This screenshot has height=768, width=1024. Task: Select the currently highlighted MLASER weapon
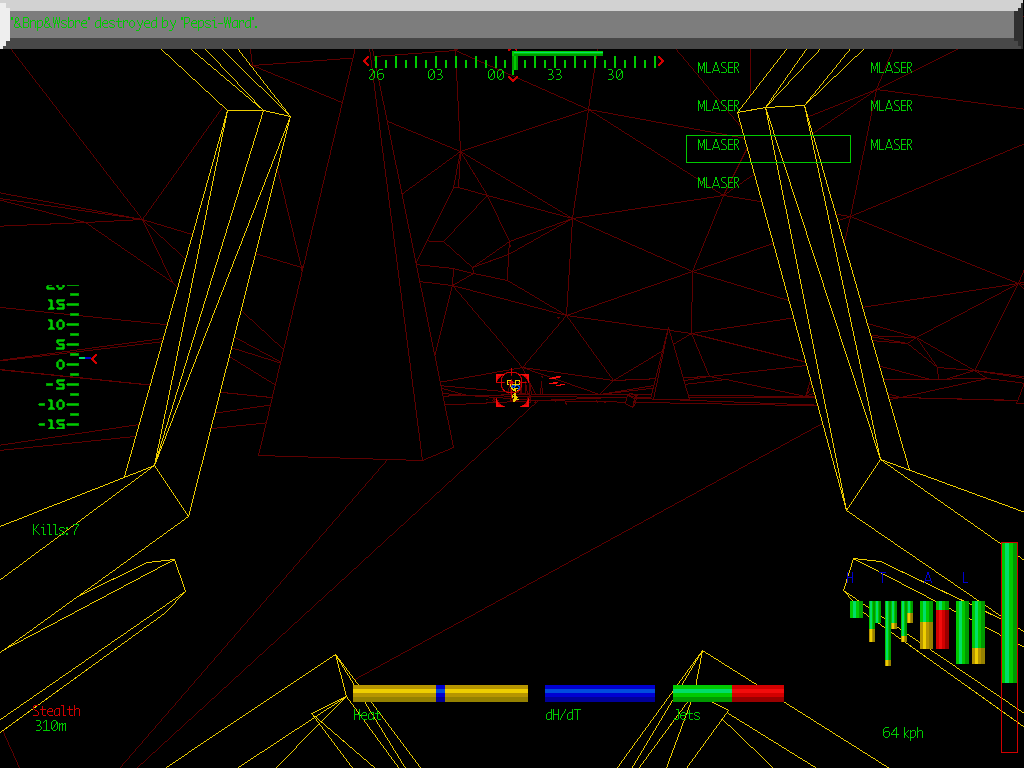tap(718, 145)
